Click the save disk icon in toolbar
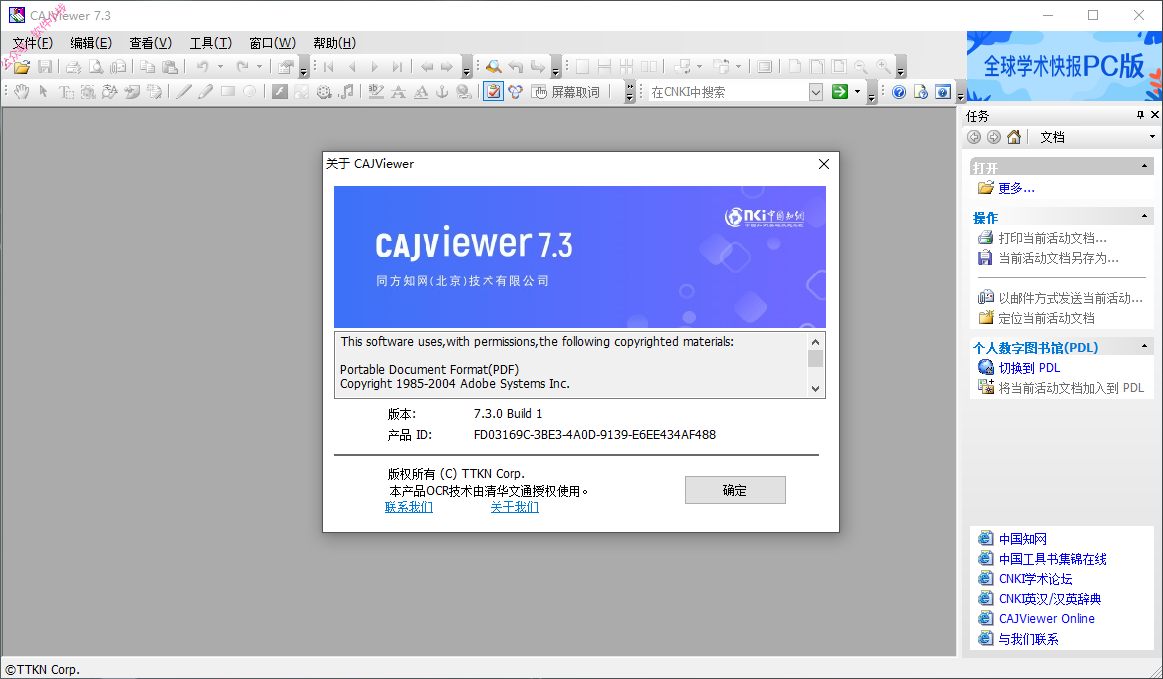 point(45,67)
